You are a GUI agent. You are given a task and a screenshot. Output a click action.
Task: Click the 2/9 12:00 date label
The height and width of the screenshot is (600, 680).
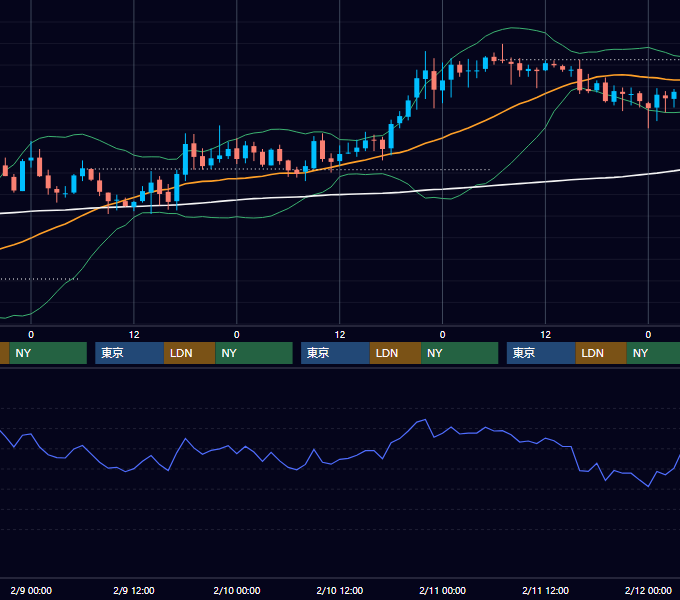point(134,590)
